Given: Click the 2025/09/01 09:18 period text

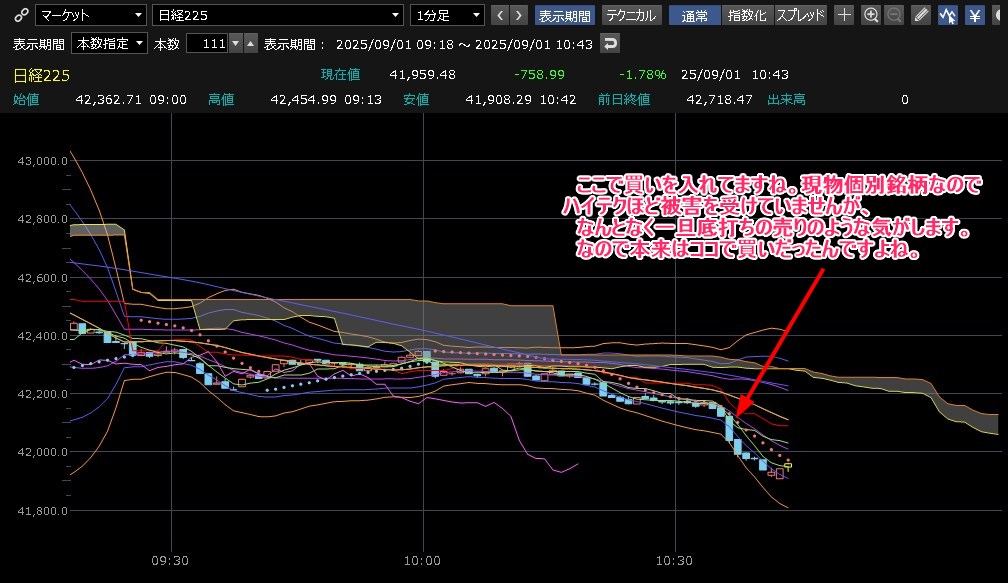Looking at the screenshot, I should tap(395, 44).
